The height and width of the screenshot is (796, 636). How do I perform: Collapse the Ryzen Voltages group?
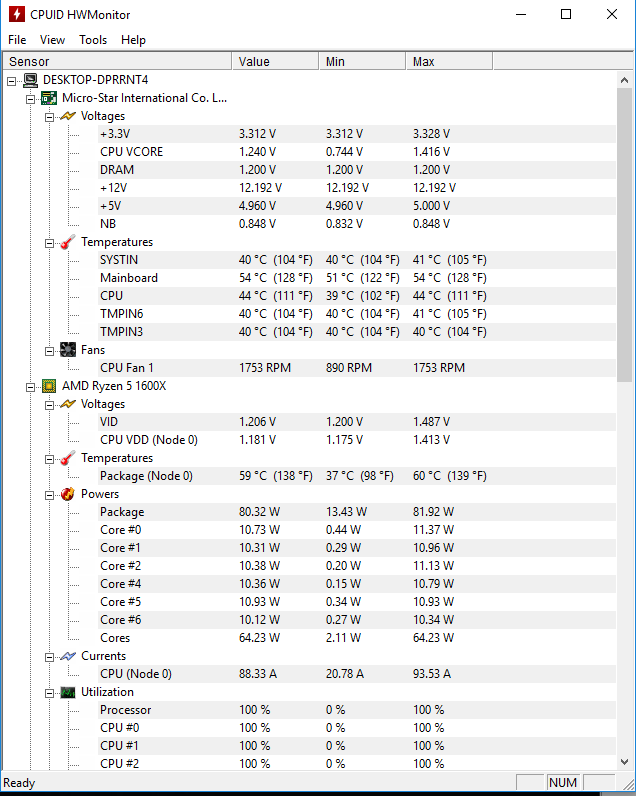(49, 405)
